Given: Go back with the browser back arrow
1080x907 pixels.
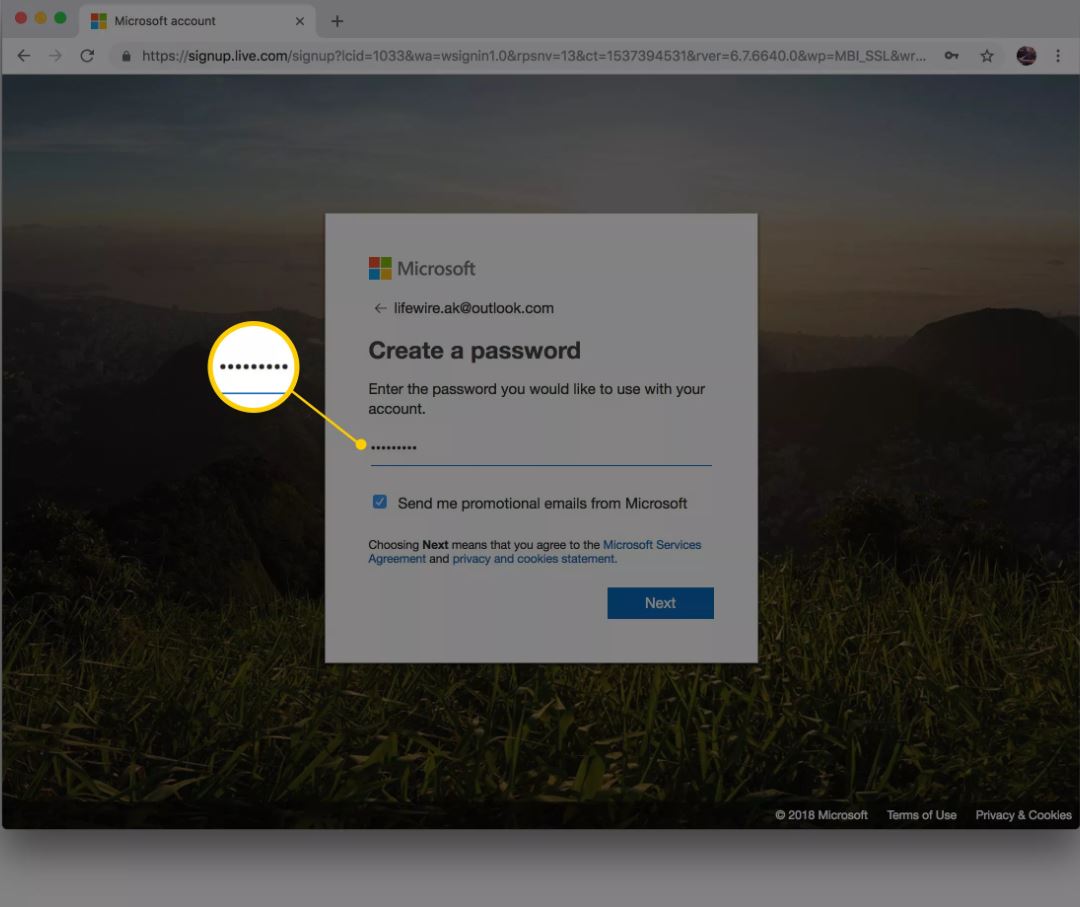Looking at the screenshot, I should click(x=23, y=56).
